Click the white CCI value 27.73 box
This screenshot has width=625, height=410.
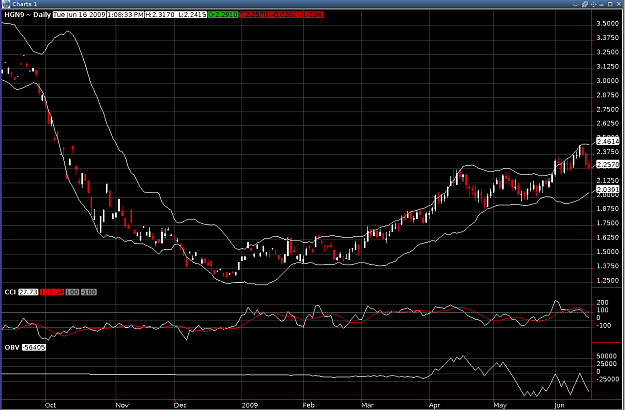point(28,292)
